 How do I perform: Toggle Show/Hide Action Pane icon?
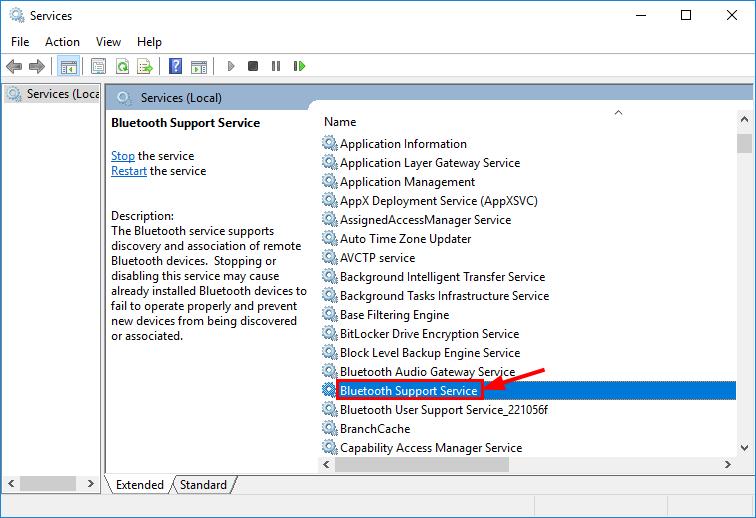199,66
